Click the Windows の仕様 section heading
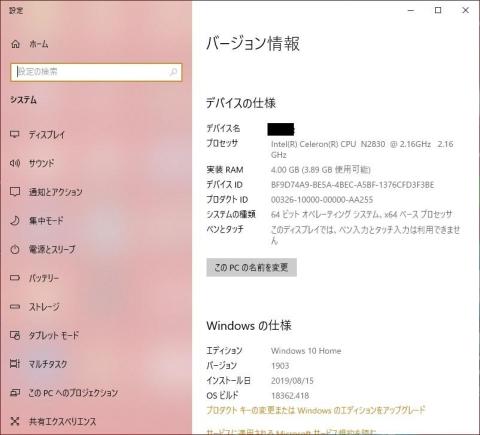 249,325
